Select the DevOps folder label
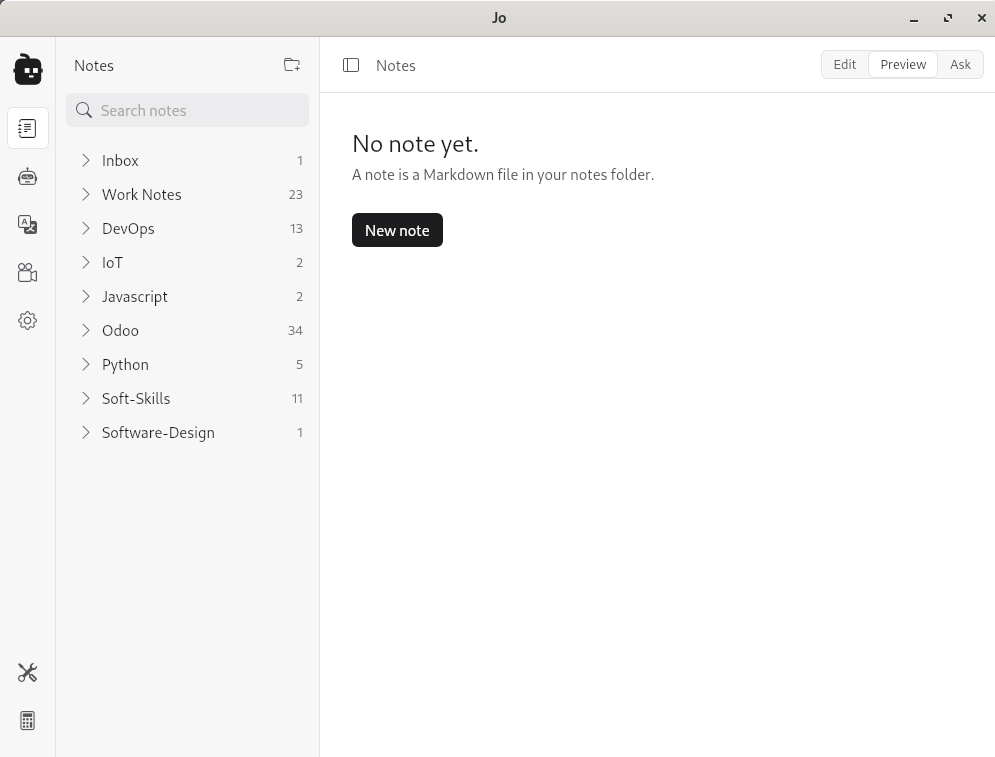This screenshot has width=995, height=757. pos(128,228)
